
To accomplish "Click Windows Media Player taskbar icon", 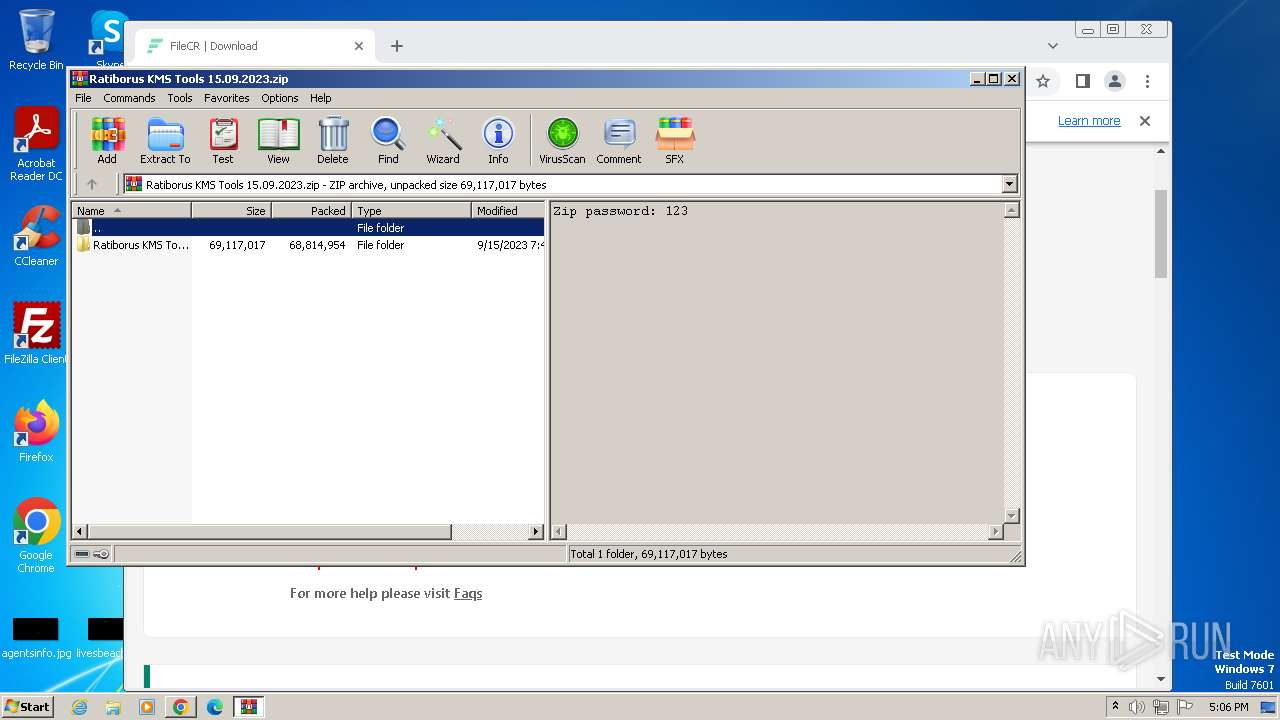I will pos(147,707).
